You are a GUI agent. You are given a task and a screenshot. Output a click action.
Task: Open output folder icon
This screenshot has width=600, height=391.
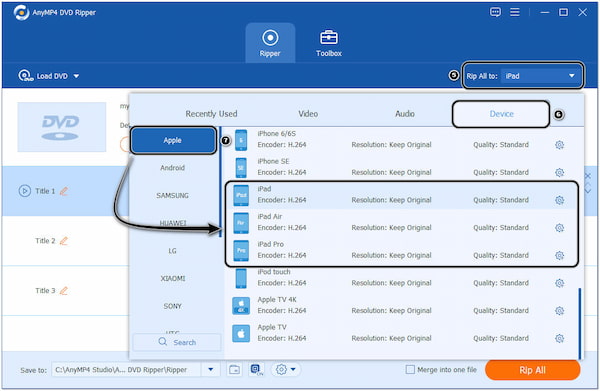(x=234, y=370)
